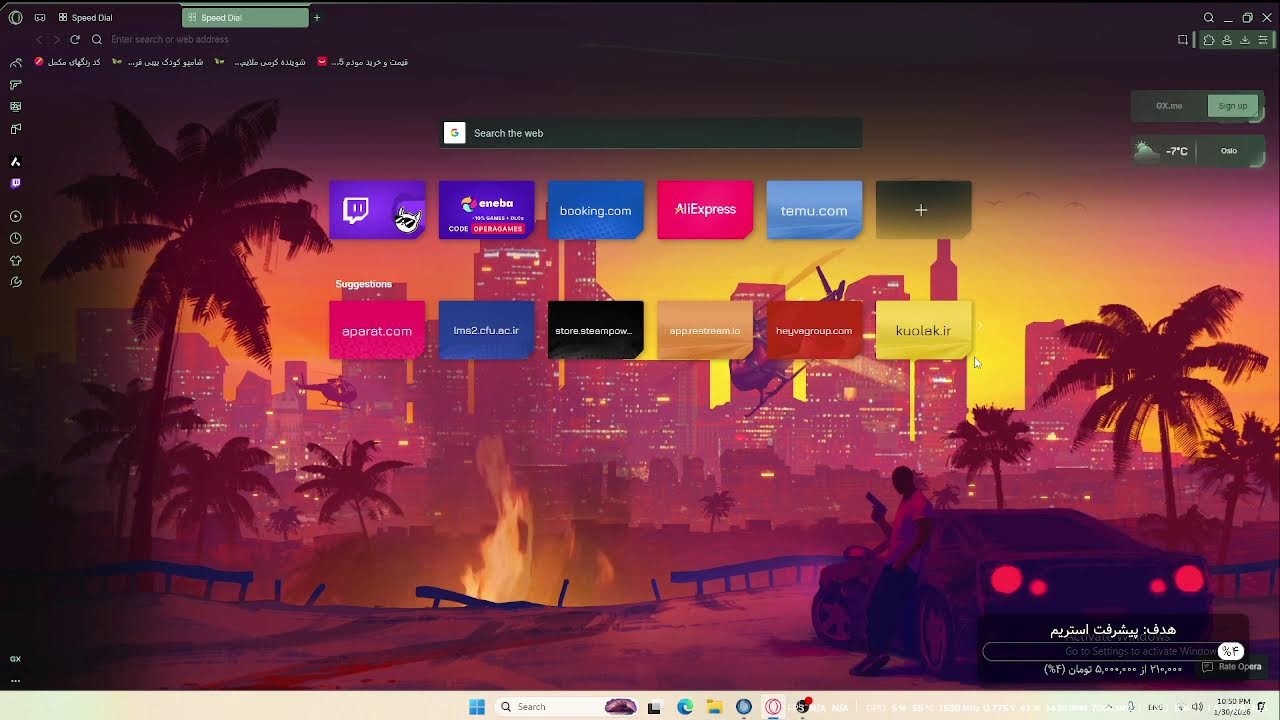
Task: Take a snapshot with capture icon
Action: 1182,40
